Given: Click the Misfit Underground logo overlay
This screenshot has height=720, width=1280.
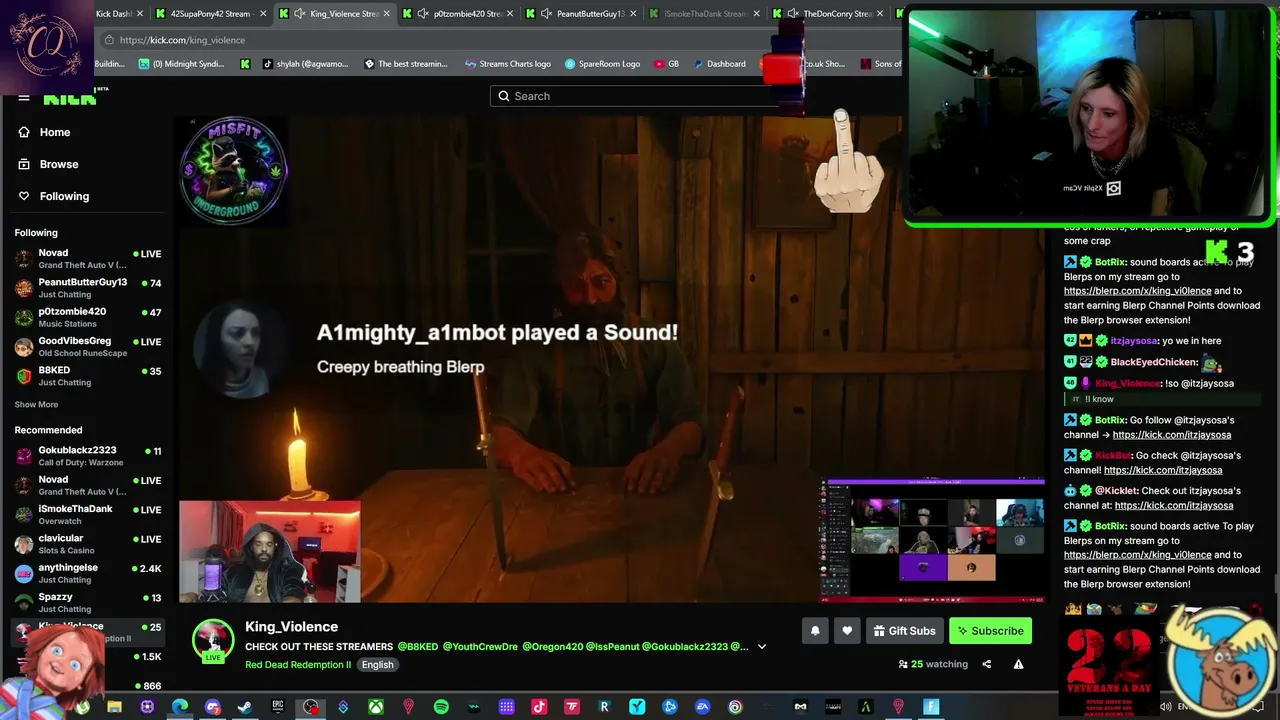Looking at the screenshot, I should pyautogui.click(x=234, y=170).
